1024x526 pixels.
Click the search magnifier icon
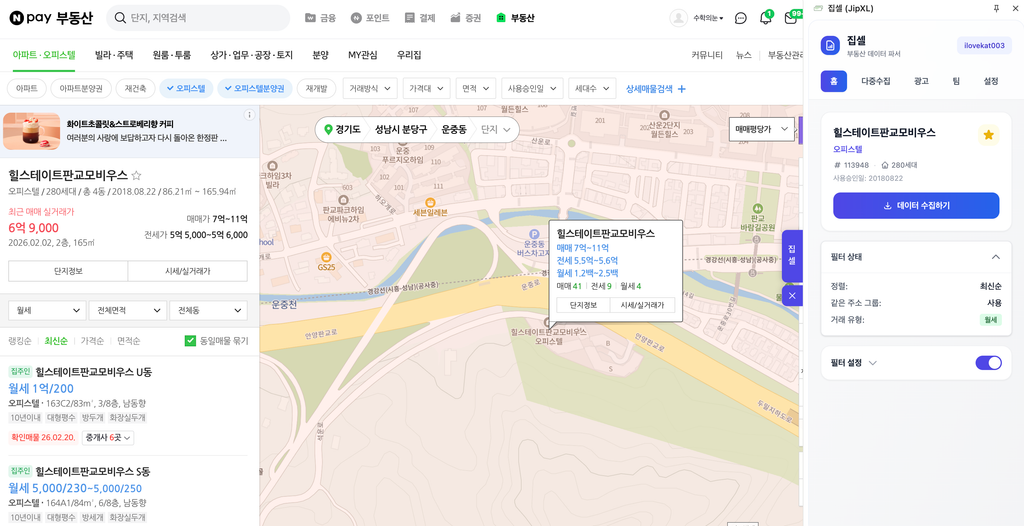point(120,18)
